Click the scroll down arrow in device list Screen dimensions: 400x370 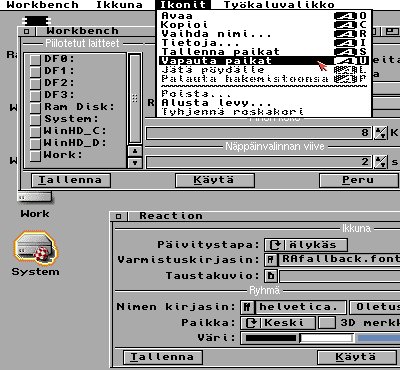(135, 163)
